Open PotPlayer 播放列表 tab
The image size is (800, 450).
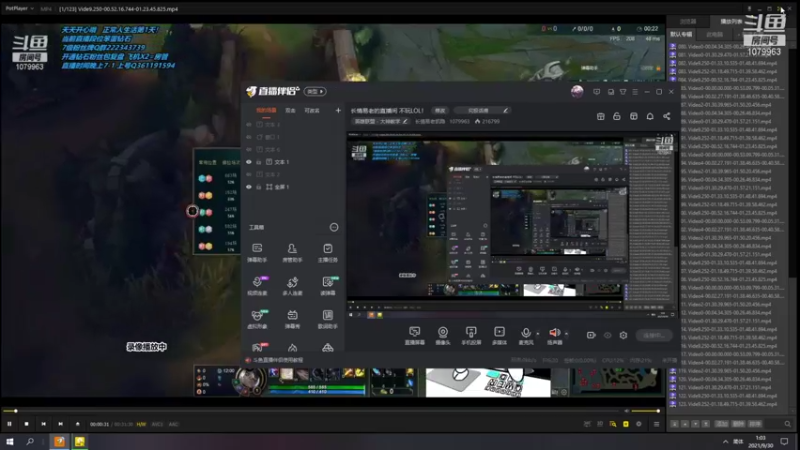[731, 21]
